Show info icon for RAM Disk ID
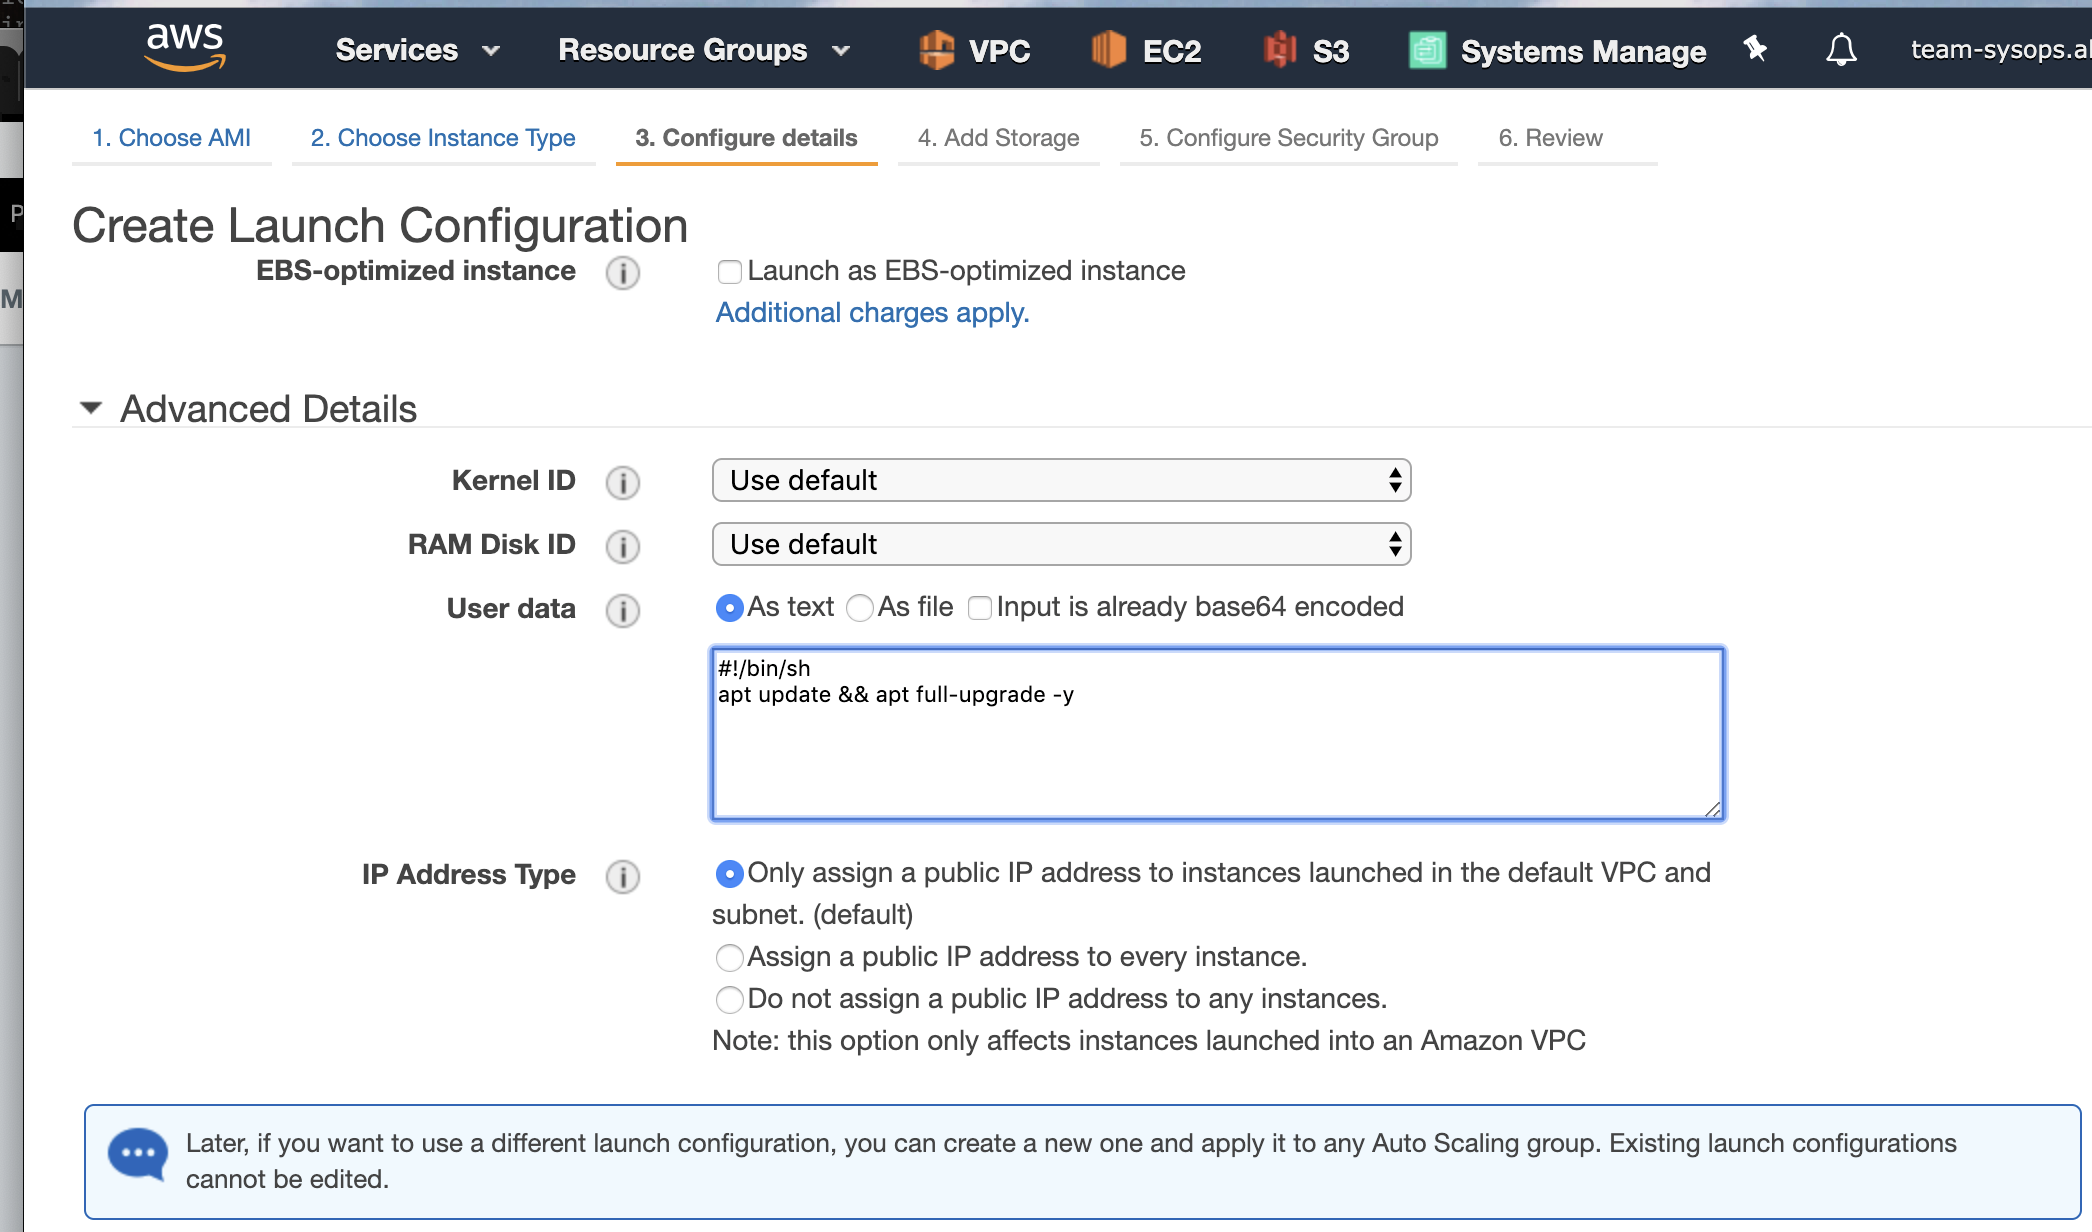This screenshot has width=2092, height=1232. (x=623, y=547)
